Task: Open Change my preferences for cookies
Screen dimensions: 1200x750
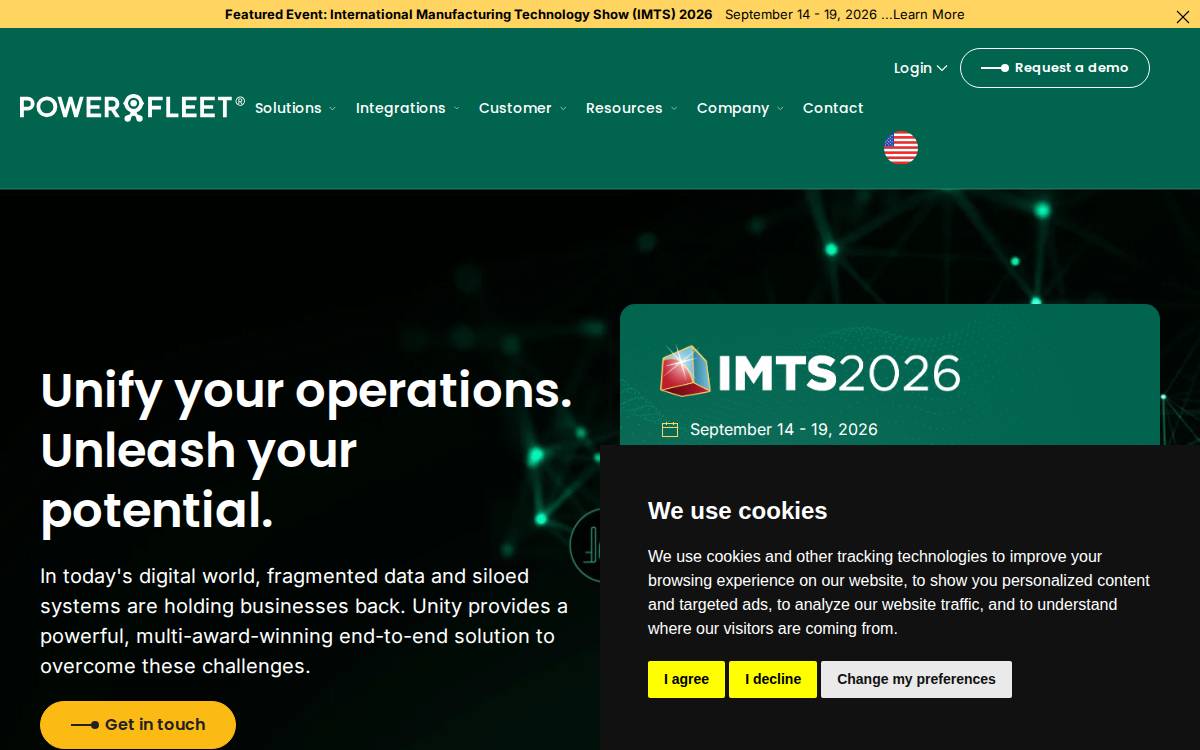Action: (x=916, y=679)
